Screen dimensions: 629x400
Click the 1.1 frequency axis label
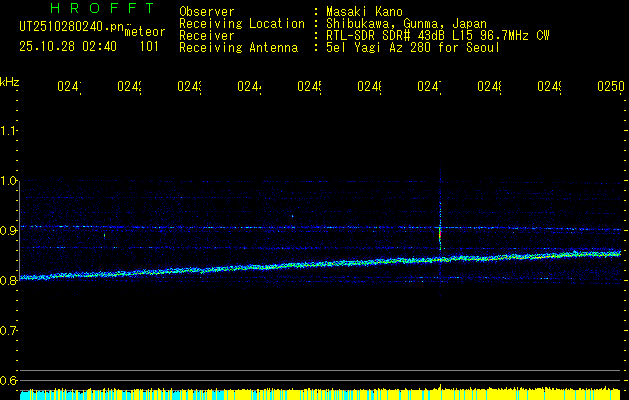click(9, 131)
